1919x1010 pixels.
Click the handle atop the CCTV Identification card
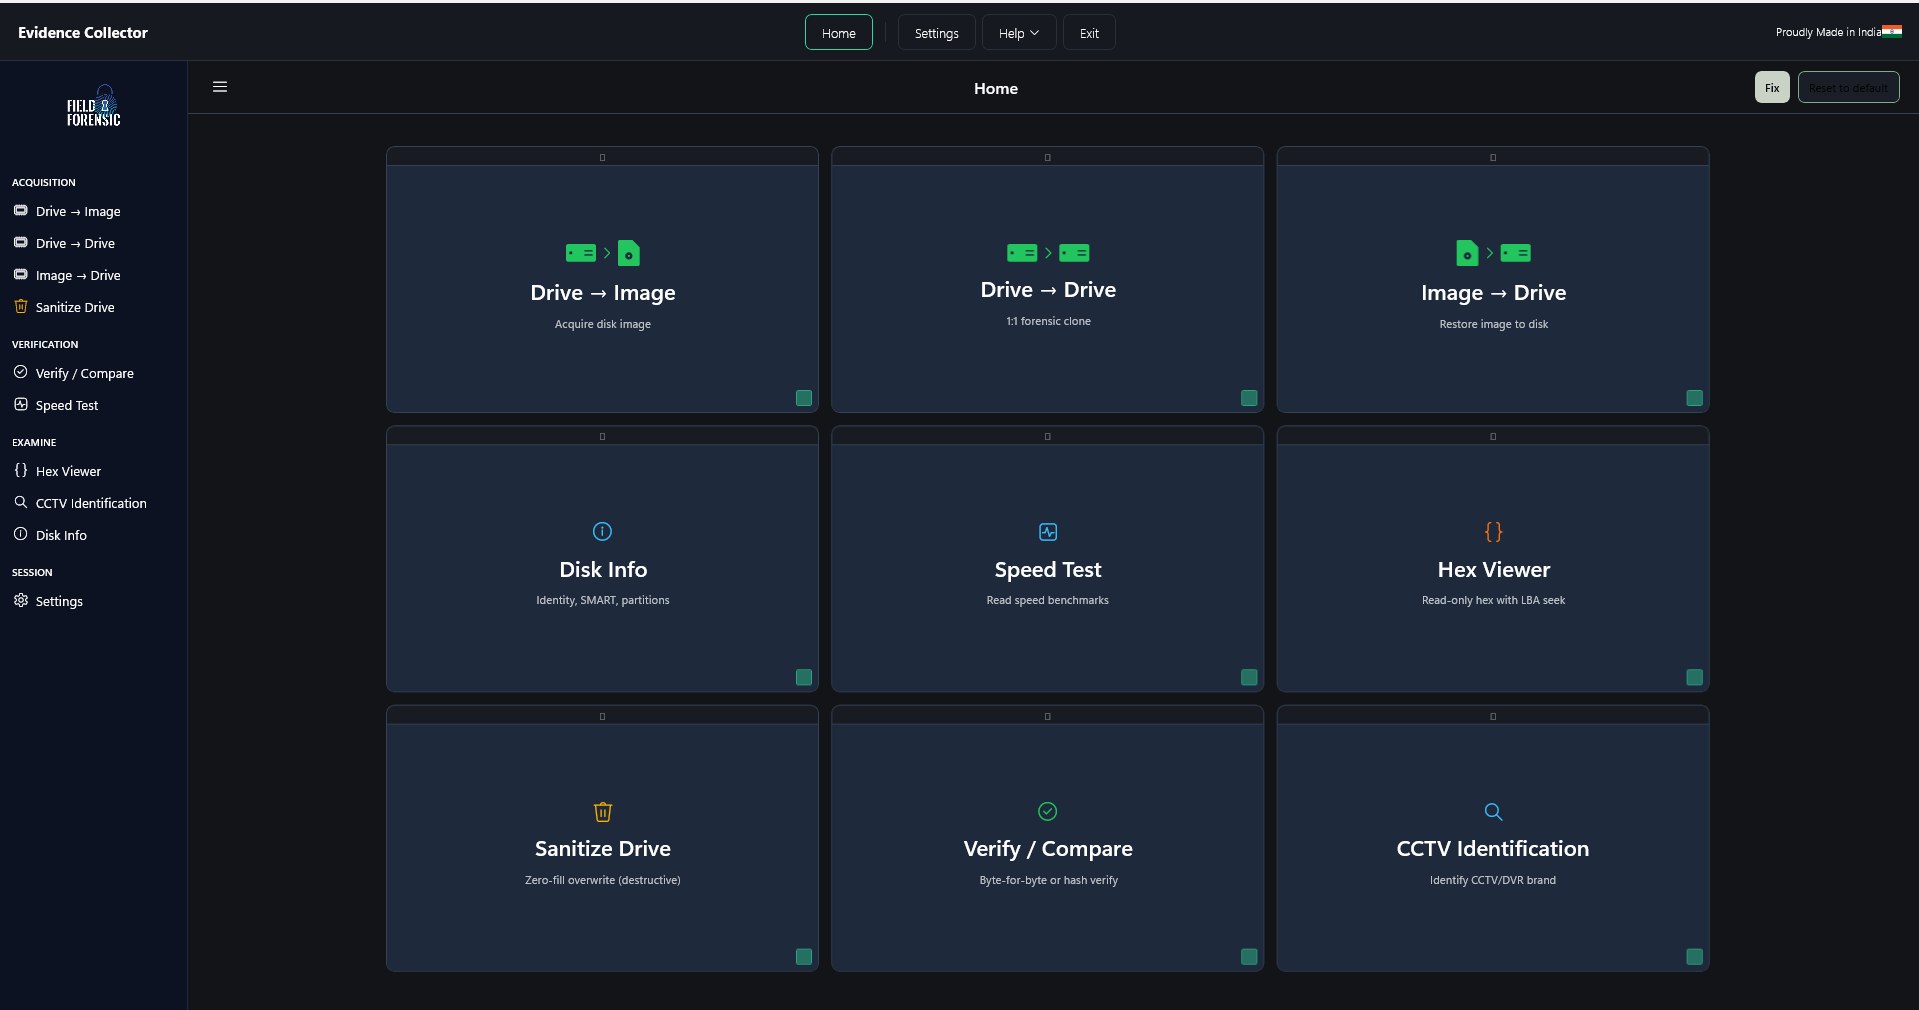point(1493,716)
